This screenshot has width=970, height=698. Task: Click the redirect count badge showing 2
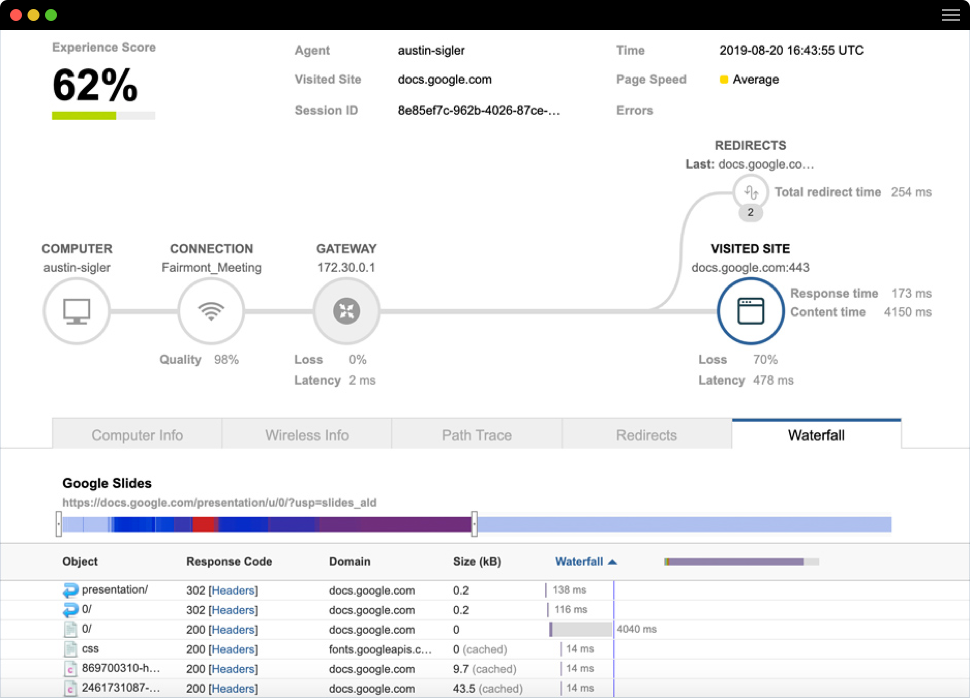pos(751,213)
